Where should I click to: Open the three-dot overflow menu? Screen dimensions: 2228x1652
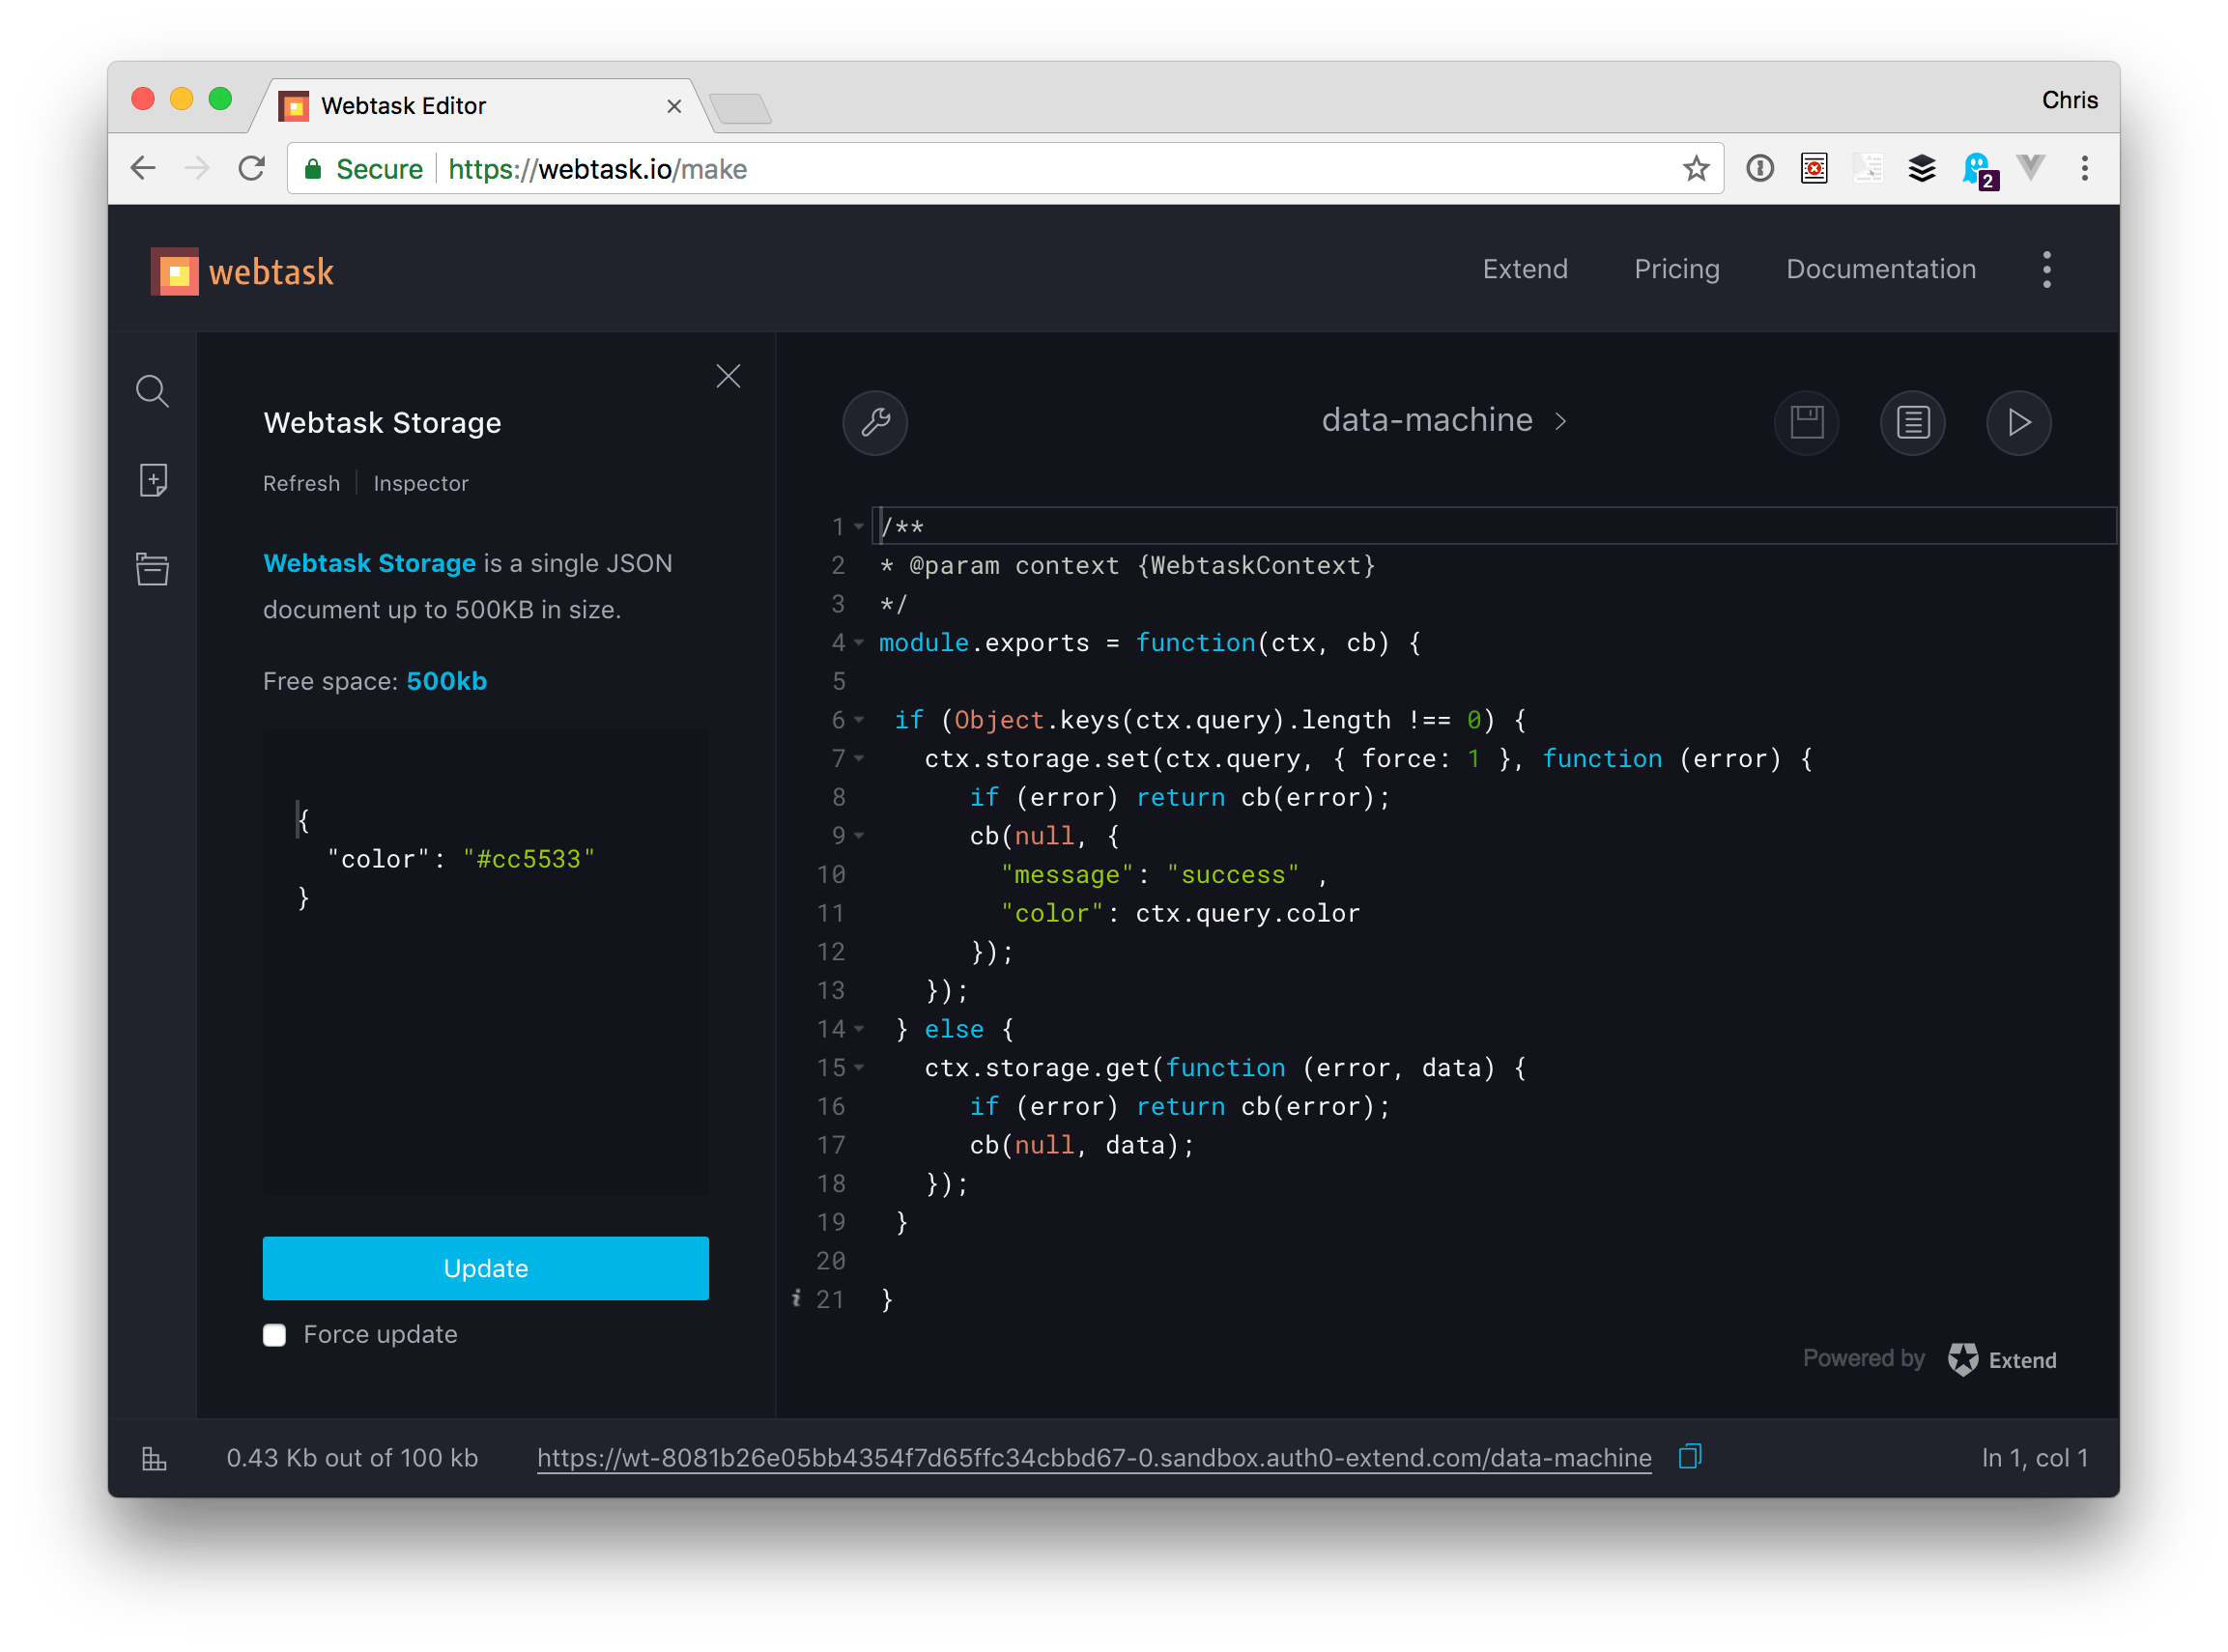tap(2046, 269)
